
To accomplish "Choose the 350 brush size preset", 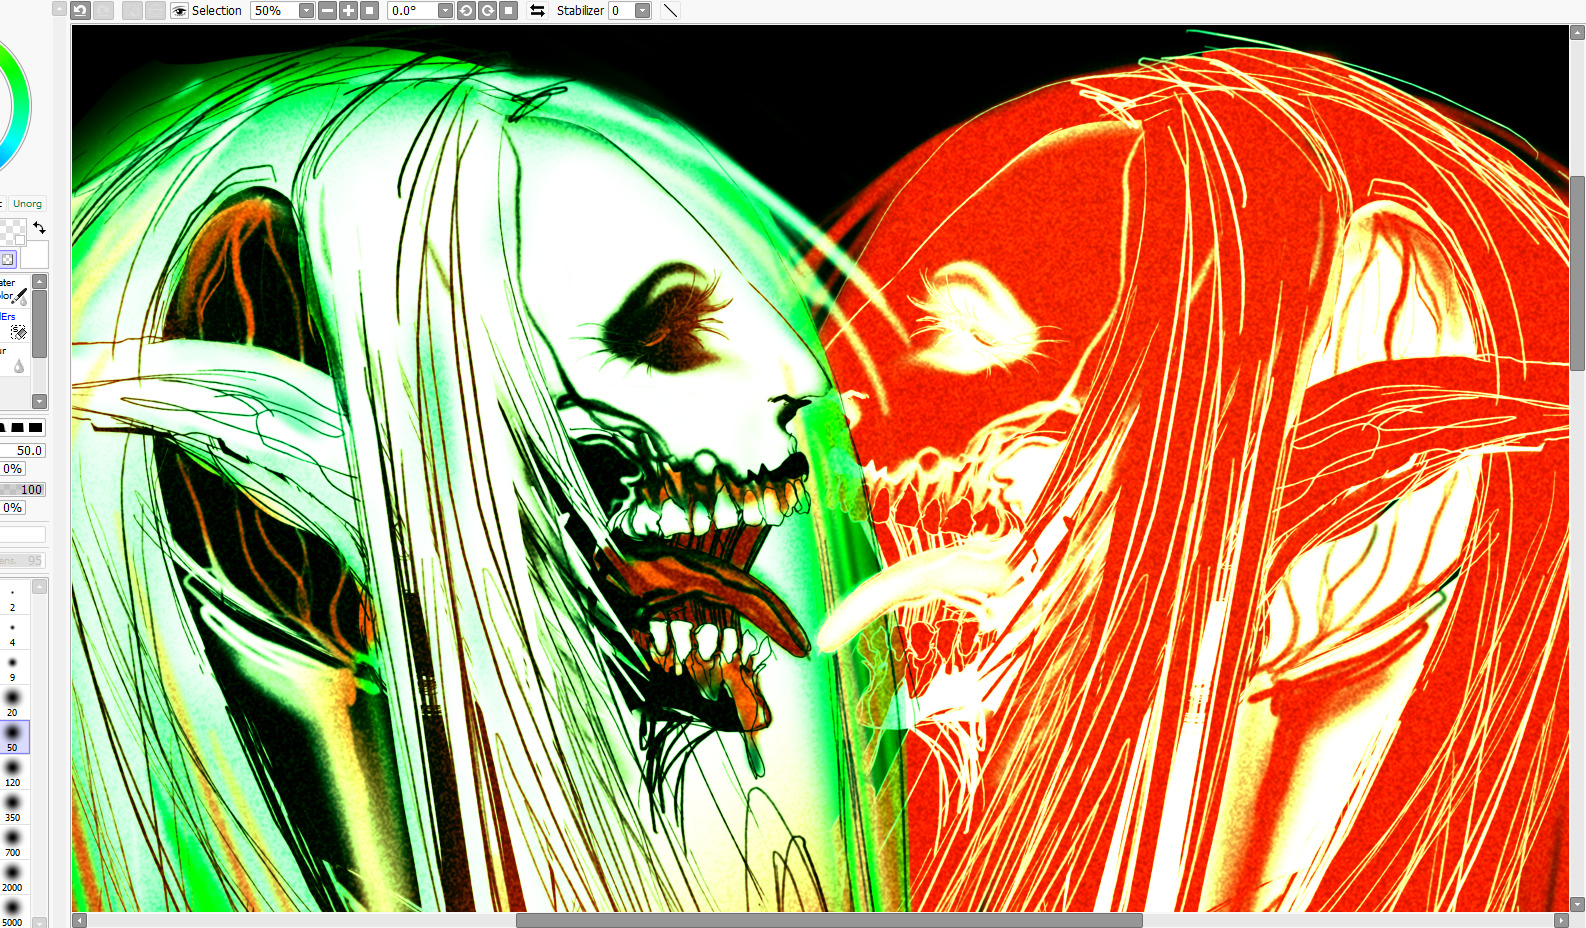I will [x=13, y=808].
